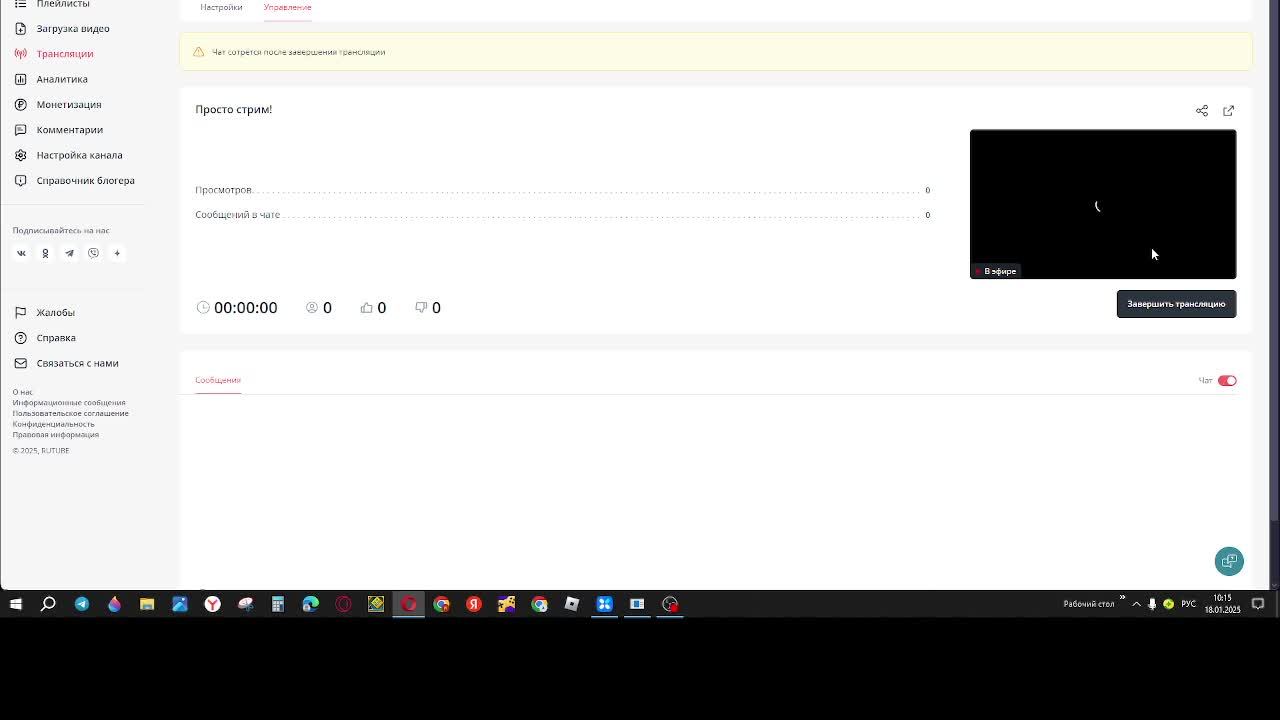The height and width of the screenshot is (720, 1280).
Task: Toggle the Чат switch off
Action: pyautogui.click(x=1227, y=381)
